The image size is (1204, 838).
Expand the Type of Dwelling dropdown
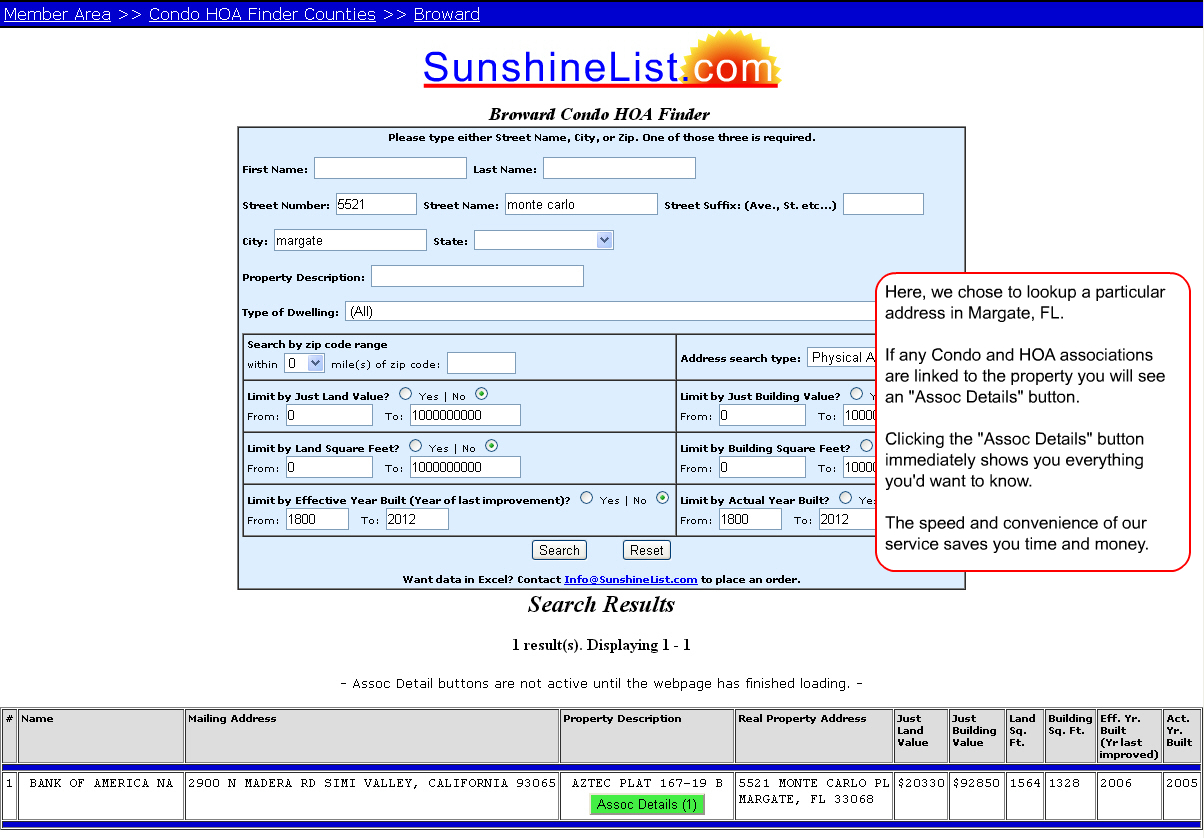click(x=610, y=312)
